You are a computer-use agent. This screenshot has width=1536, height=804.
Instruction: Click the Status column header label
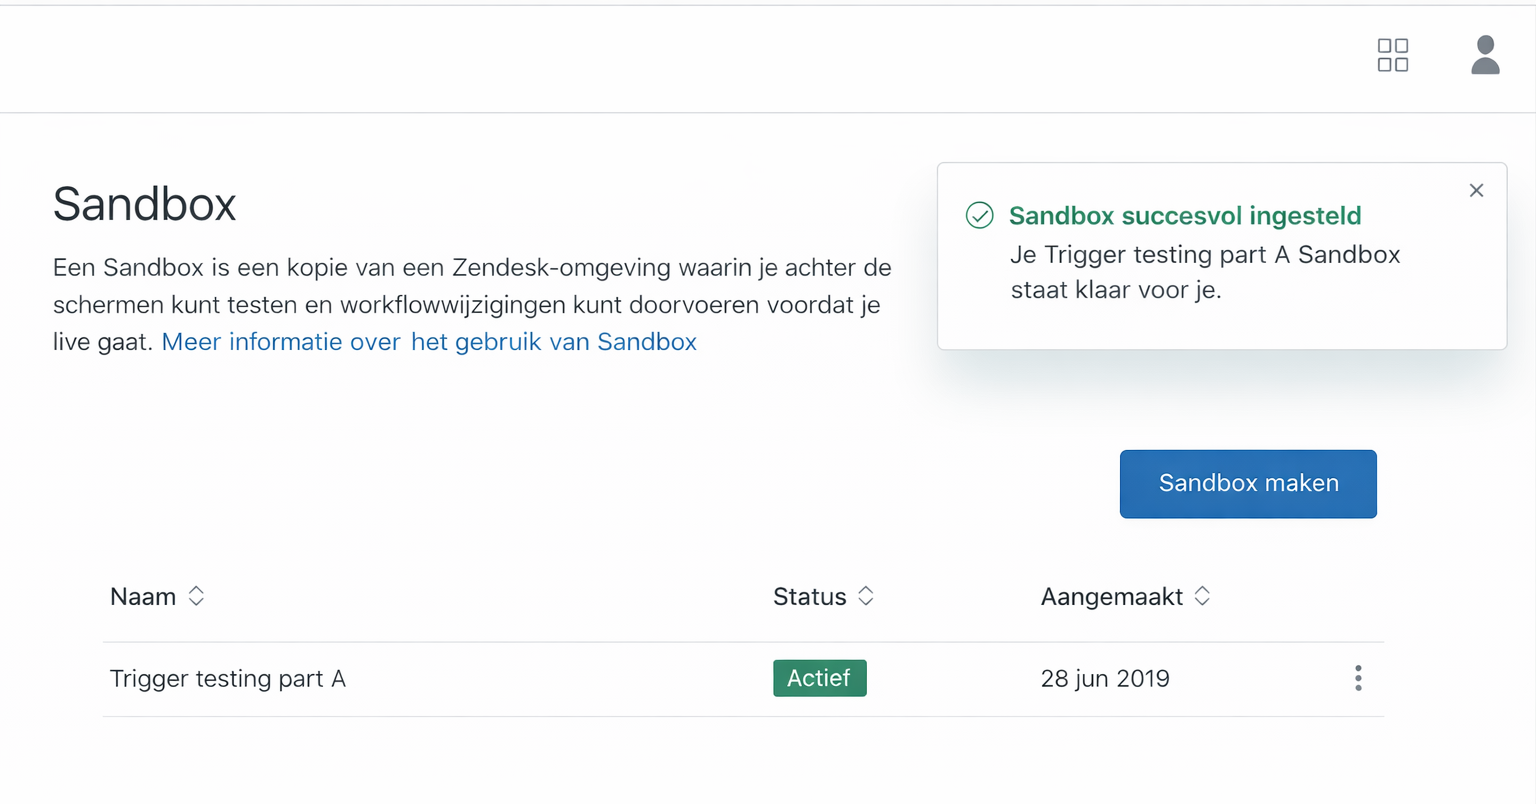click(809, 597)
